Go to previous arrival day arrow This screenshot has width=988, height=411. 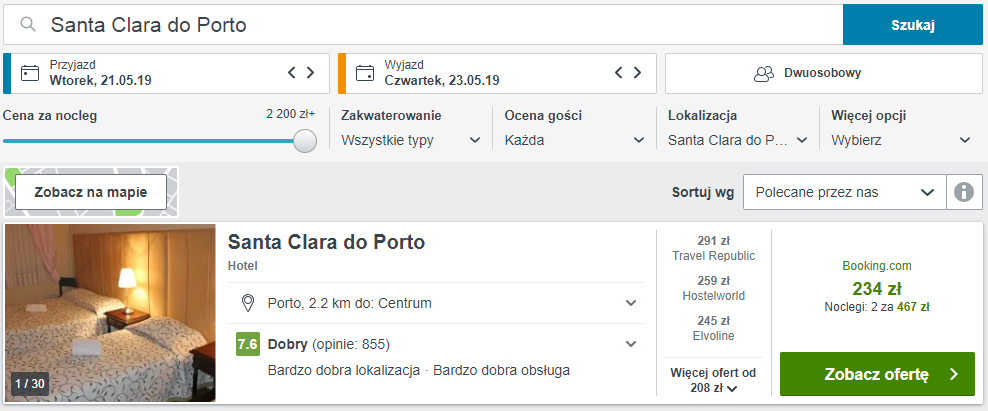click(x=292, y=72)
